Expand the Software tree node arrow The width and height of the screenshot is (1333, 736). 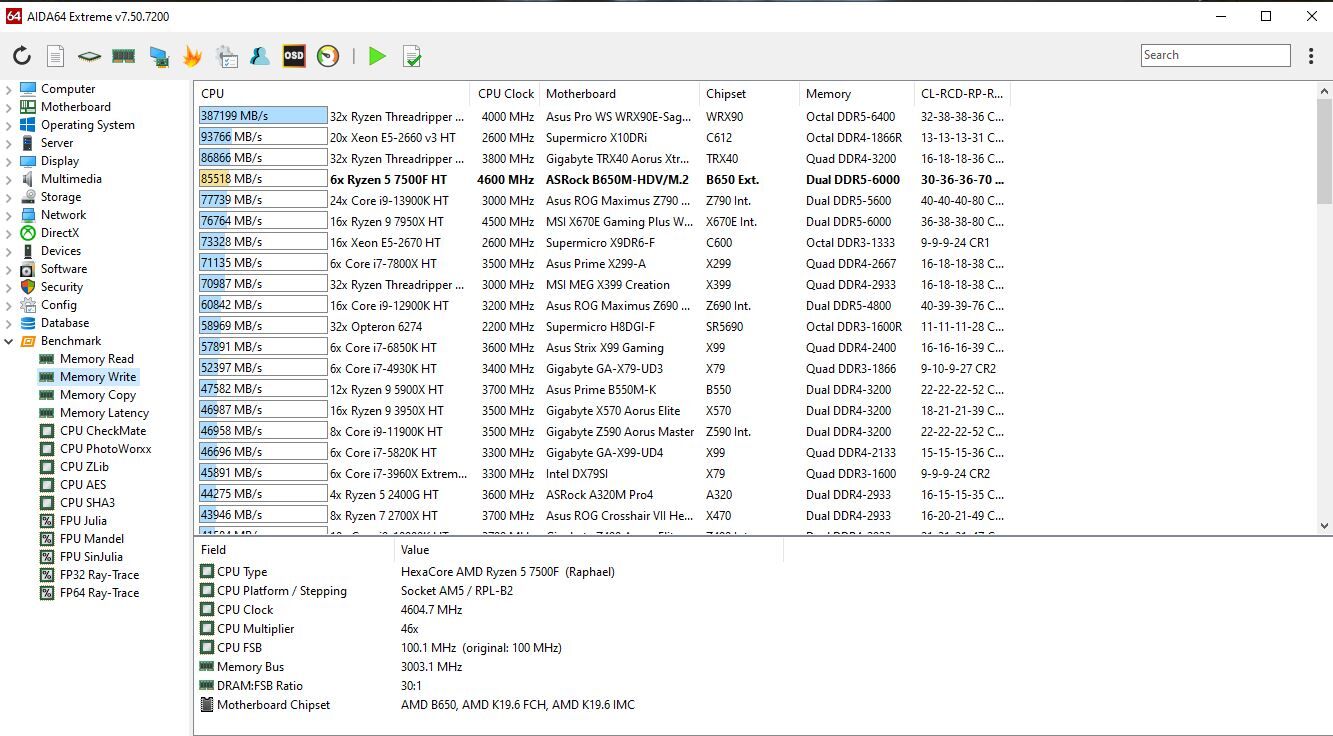pyautogui.click(x=9, y=269)
